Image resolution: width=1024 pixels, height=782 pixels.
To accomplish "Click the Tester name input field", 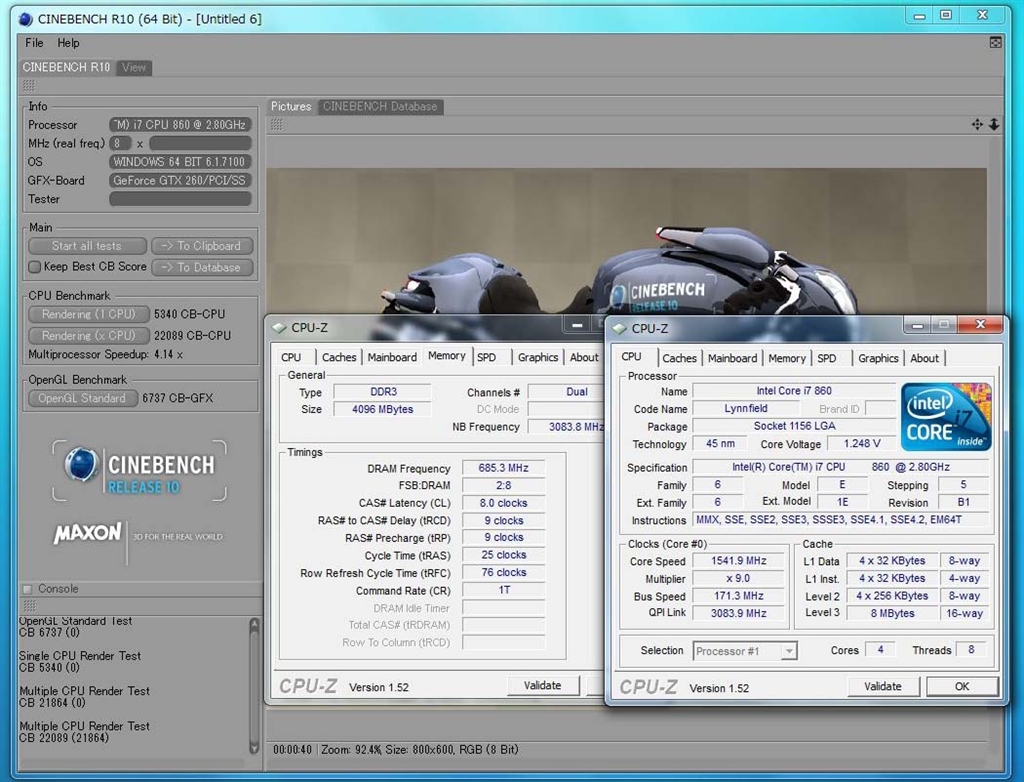I will pyautogui.click(x=180, y=199).
